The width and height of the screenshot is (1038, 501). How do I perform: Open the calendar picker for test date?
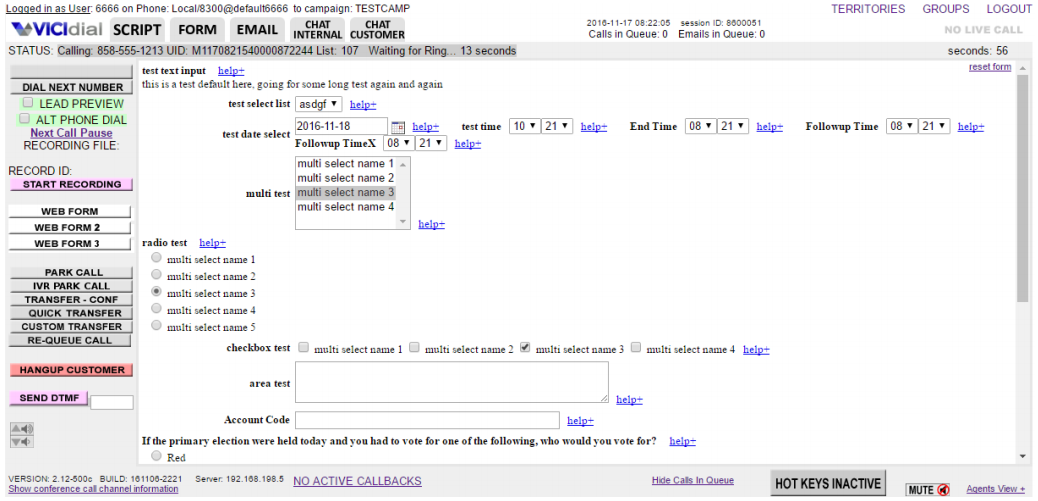[397, 127]
